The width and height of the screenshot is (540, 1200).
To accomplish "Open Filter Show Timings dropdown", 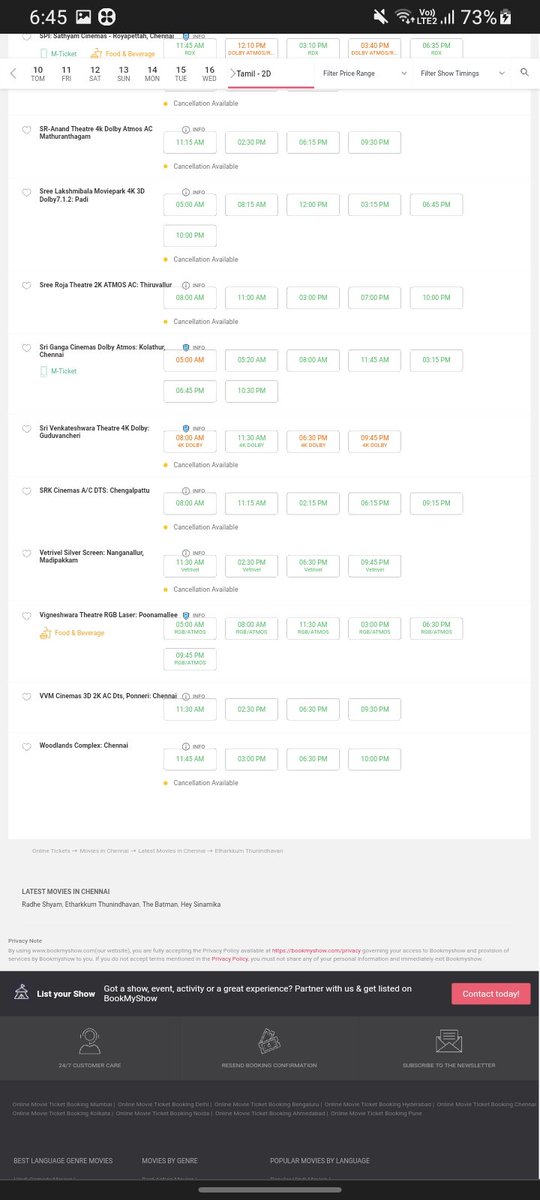I will tap(463, 73).
